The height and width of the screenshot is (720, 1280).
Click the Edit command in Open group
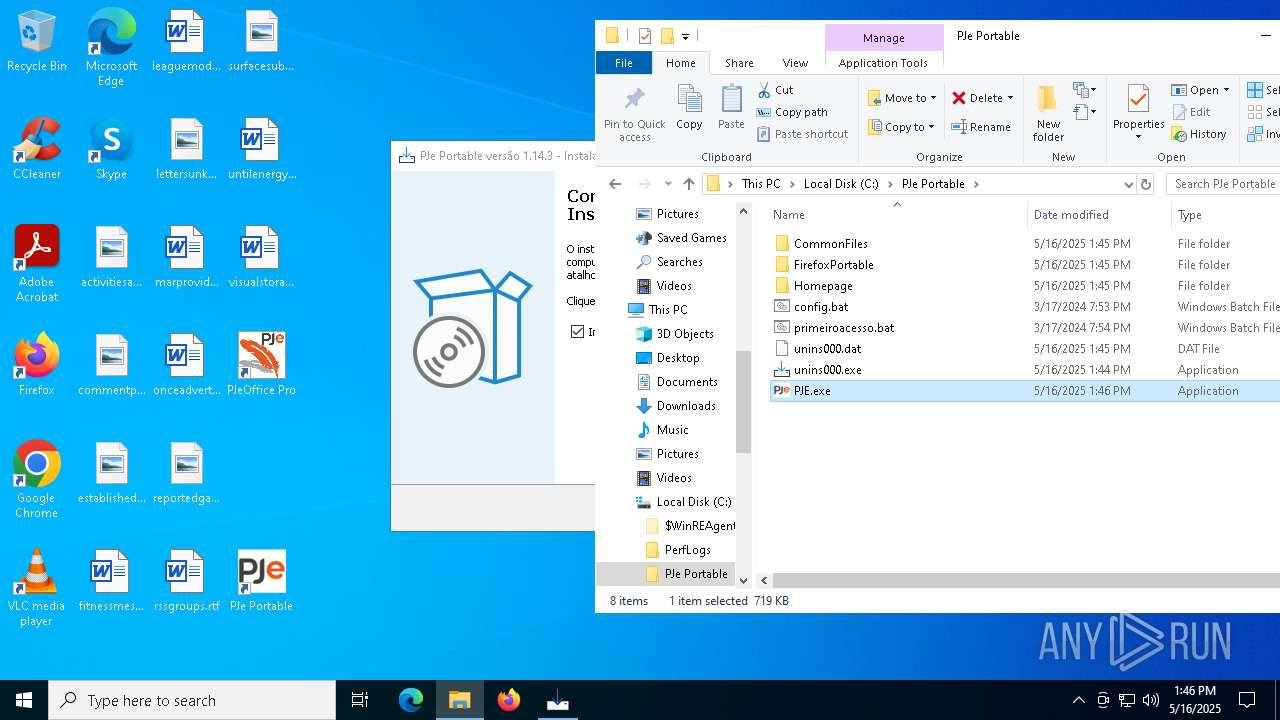tap(1191, 112)
